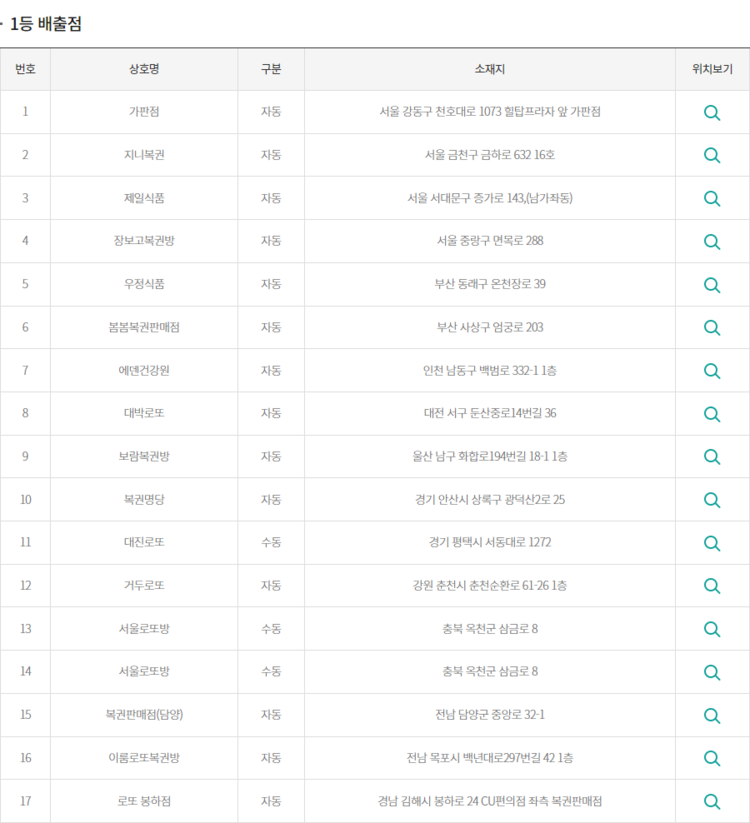
Task: Open location view for 가판점
Action: [x=712, y=113]
